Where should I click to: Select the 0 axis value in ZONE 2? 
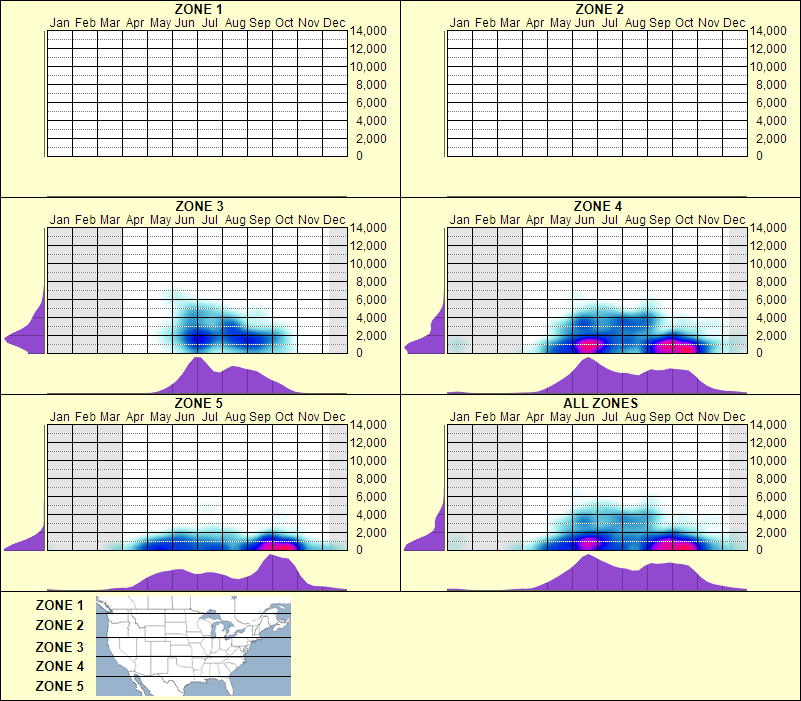click(x=762, y=157)
